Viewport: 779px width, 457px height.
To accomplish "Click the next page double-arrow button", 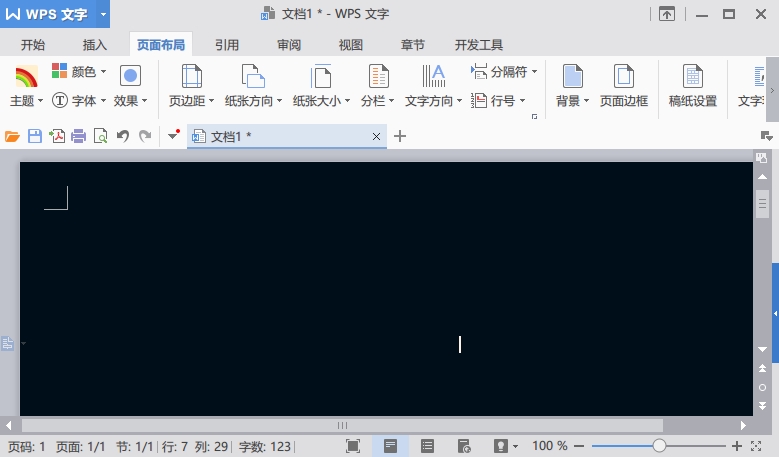I will (x=762, y=406).
